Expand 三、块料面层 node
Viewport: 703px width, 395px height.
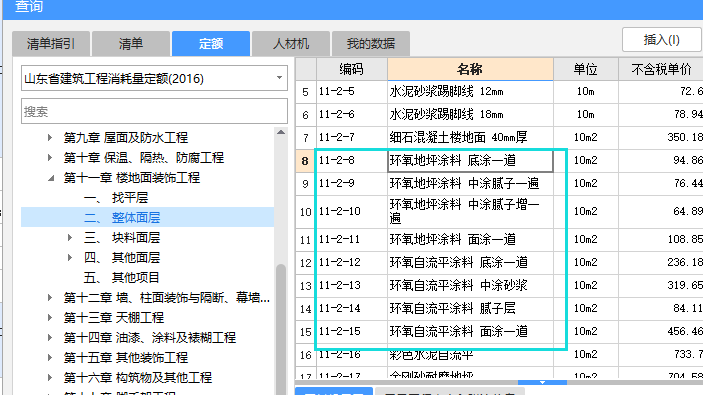[x=70, y=238]
